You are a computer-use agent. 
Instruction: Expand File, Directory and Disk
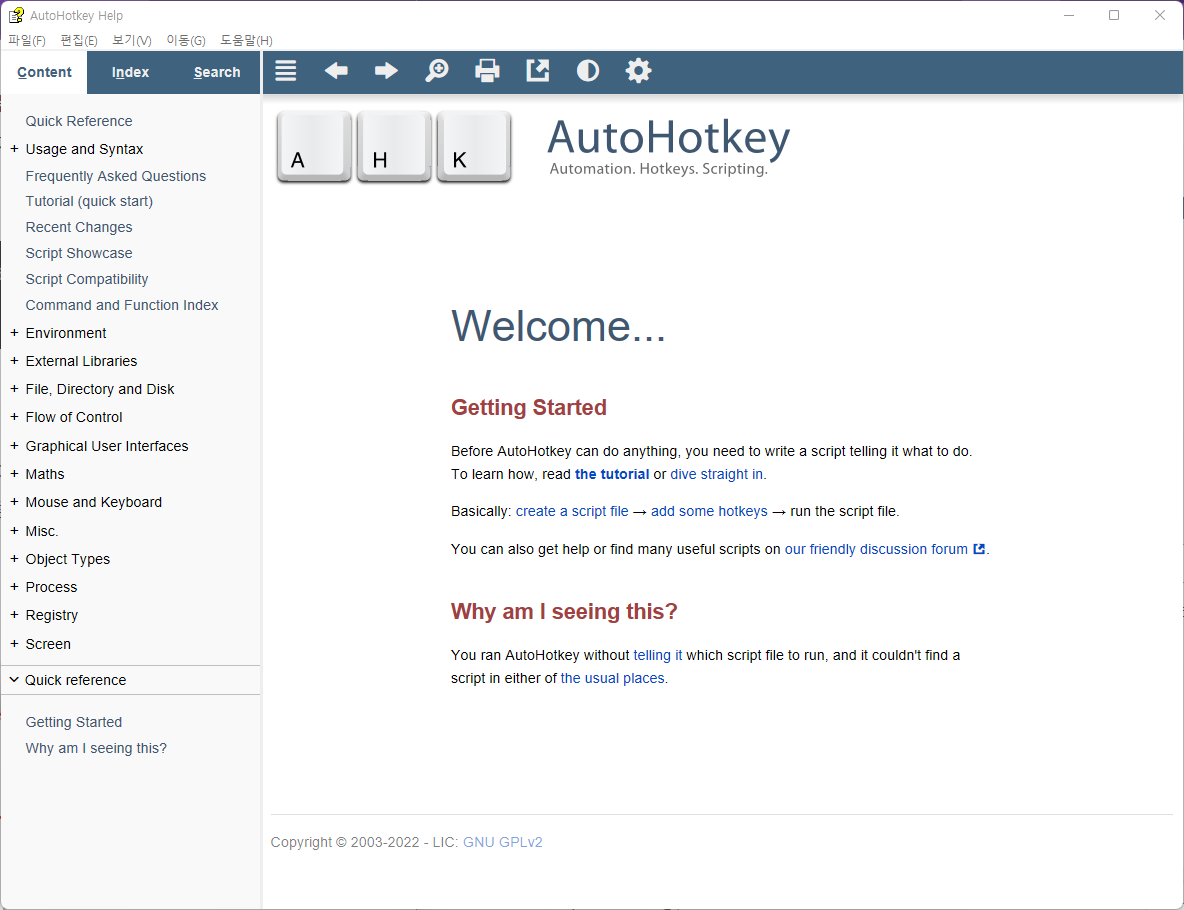pyautogui.click(x=14, y=389)
